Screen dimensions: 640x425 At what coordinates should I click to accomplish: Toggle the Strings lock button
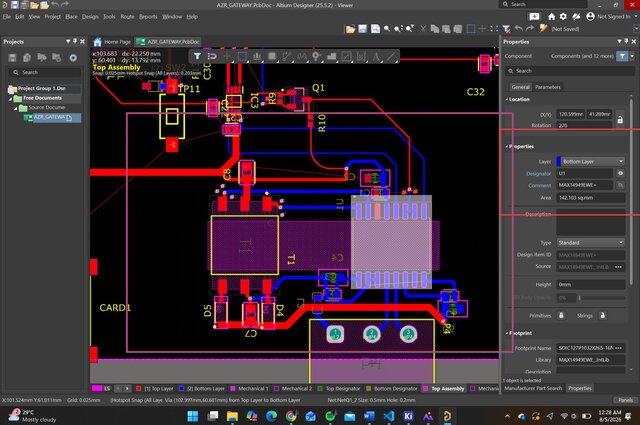tap(602, 315)
